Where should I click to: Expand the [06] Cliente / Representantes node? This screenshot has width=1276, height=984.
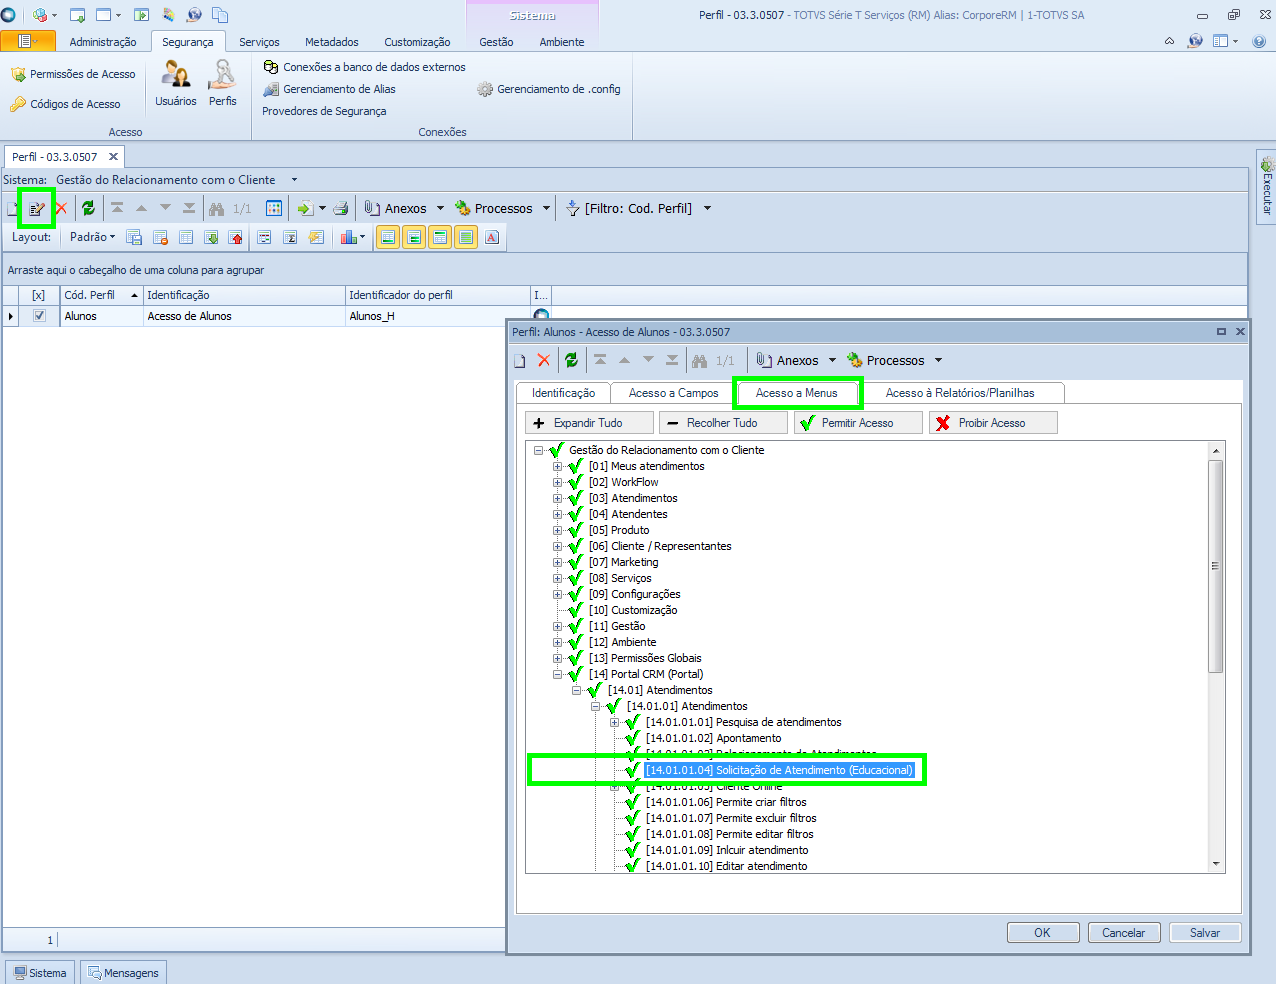(558, 546)
